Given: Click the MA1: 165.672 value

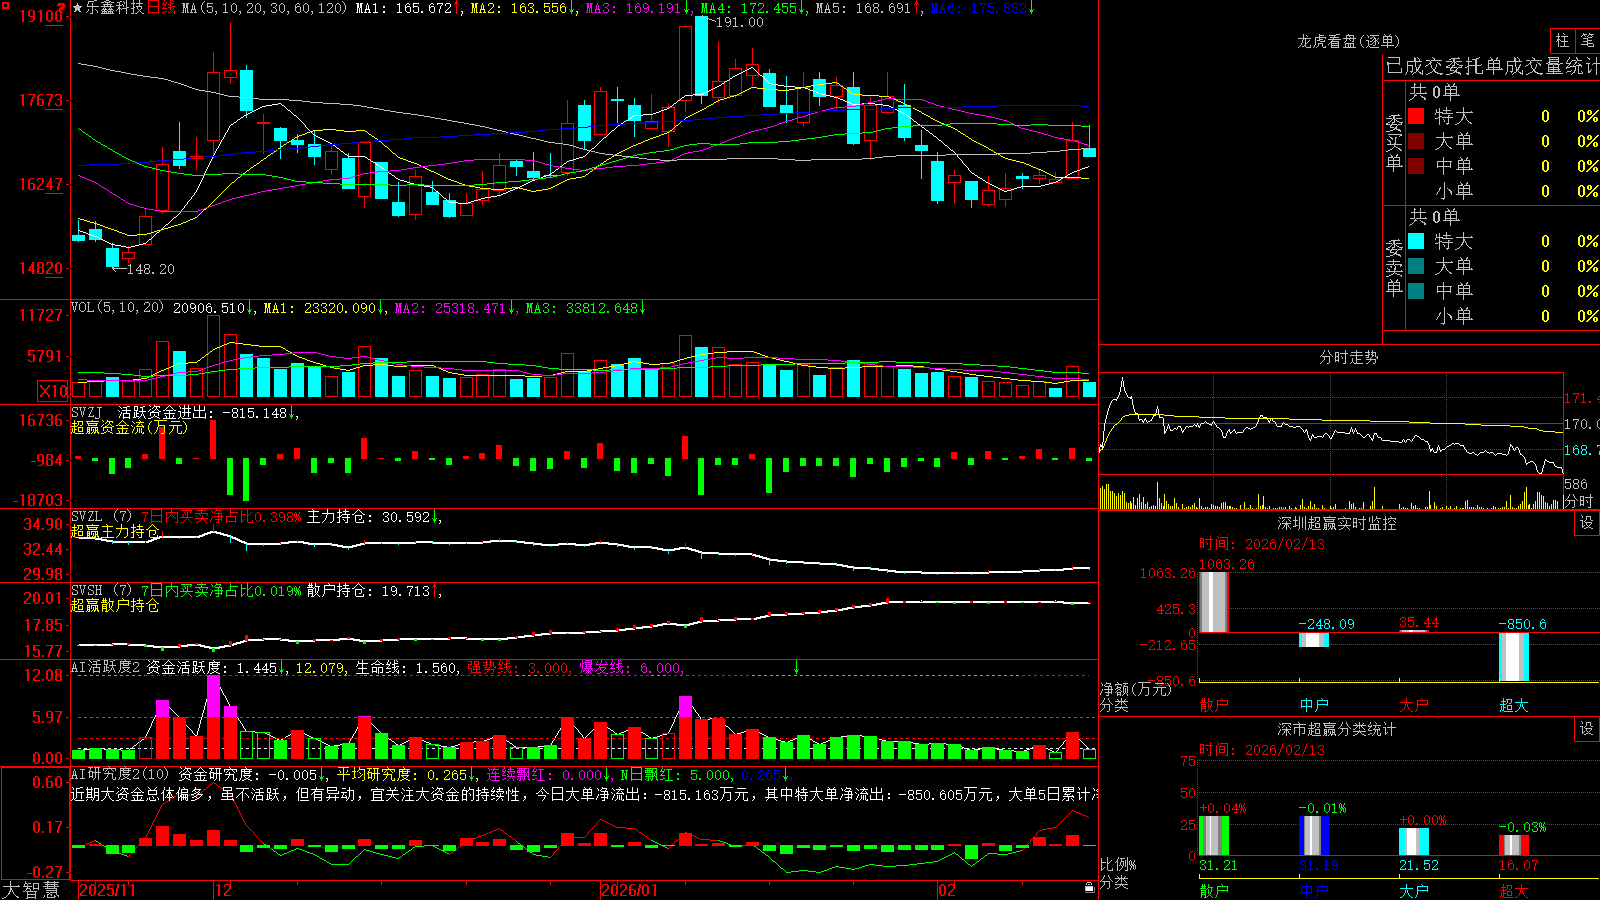Looking at the screenshot, I should point(403,8).
